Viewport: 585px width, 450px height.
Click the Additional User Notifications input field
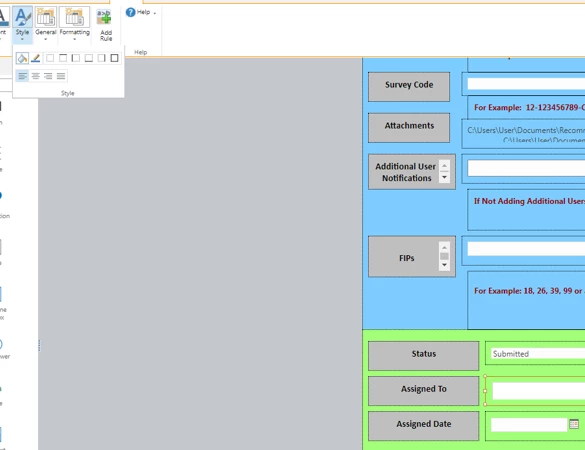coord(526,168)
